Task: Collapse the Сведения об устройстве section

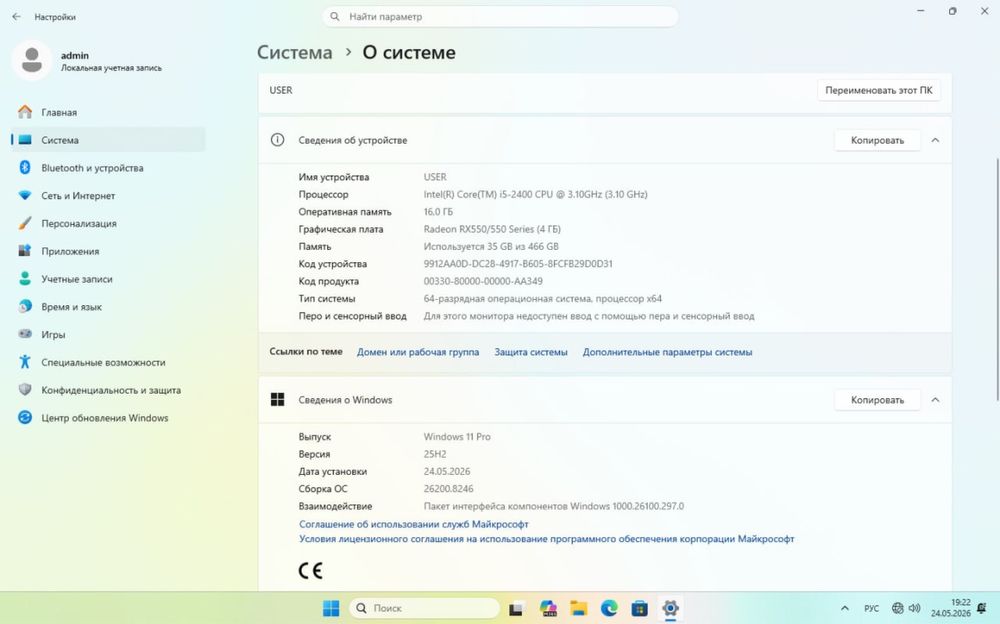Action: [x=935, y=140]
